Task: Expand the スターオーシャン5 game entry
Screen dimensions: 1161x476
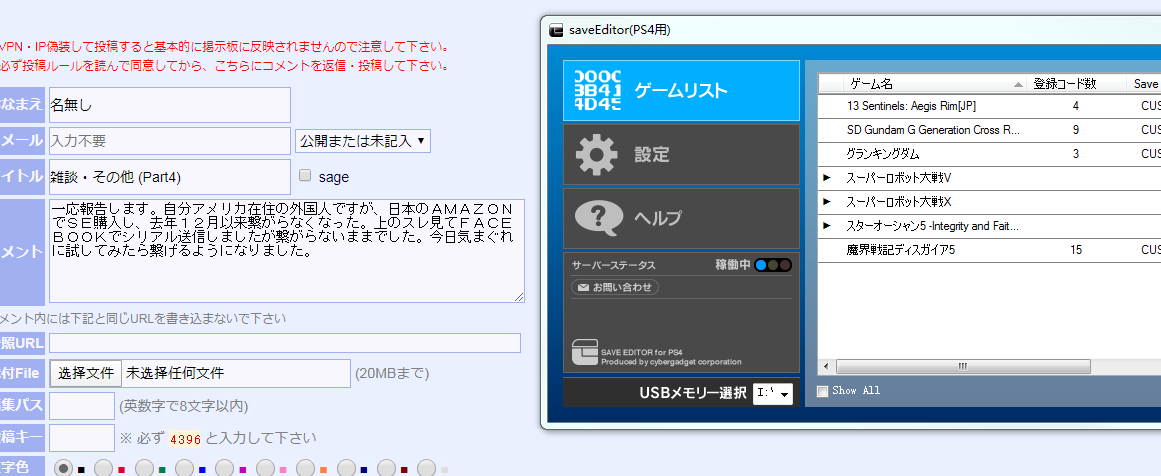Action: [x=827, y=226]
